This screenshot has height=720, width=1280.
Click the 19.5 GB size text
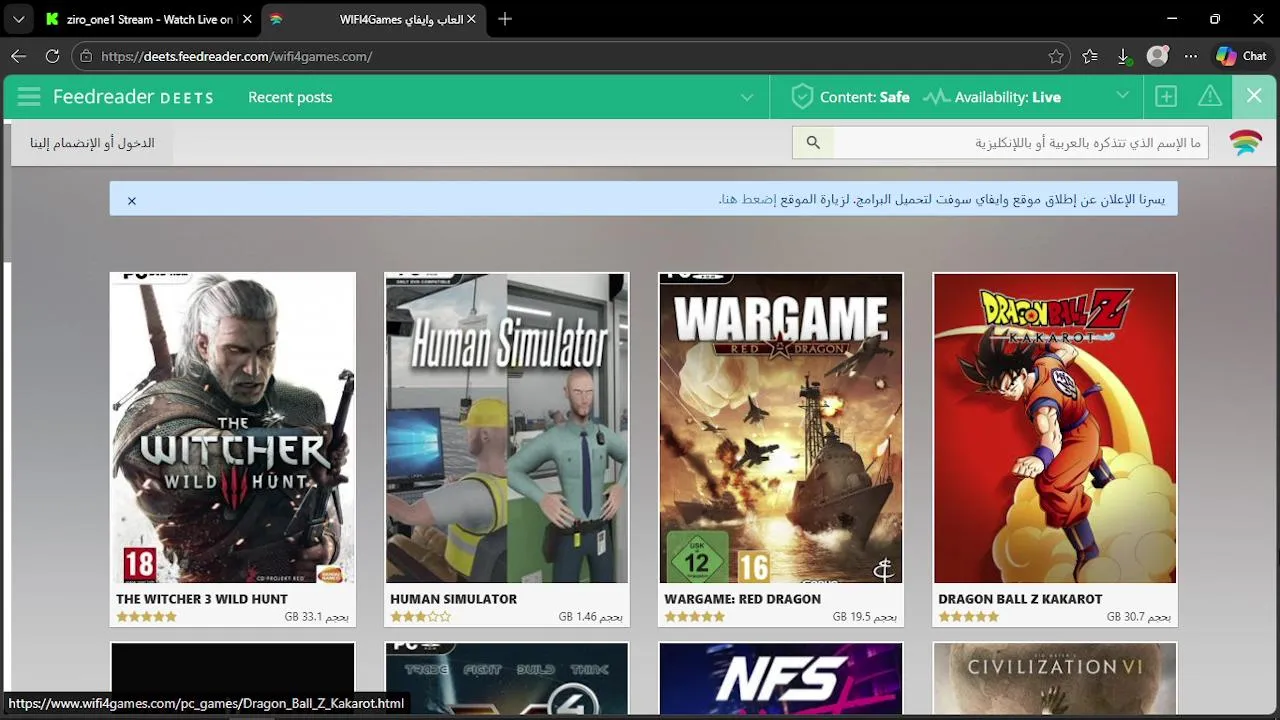click(x=864, y=617)
